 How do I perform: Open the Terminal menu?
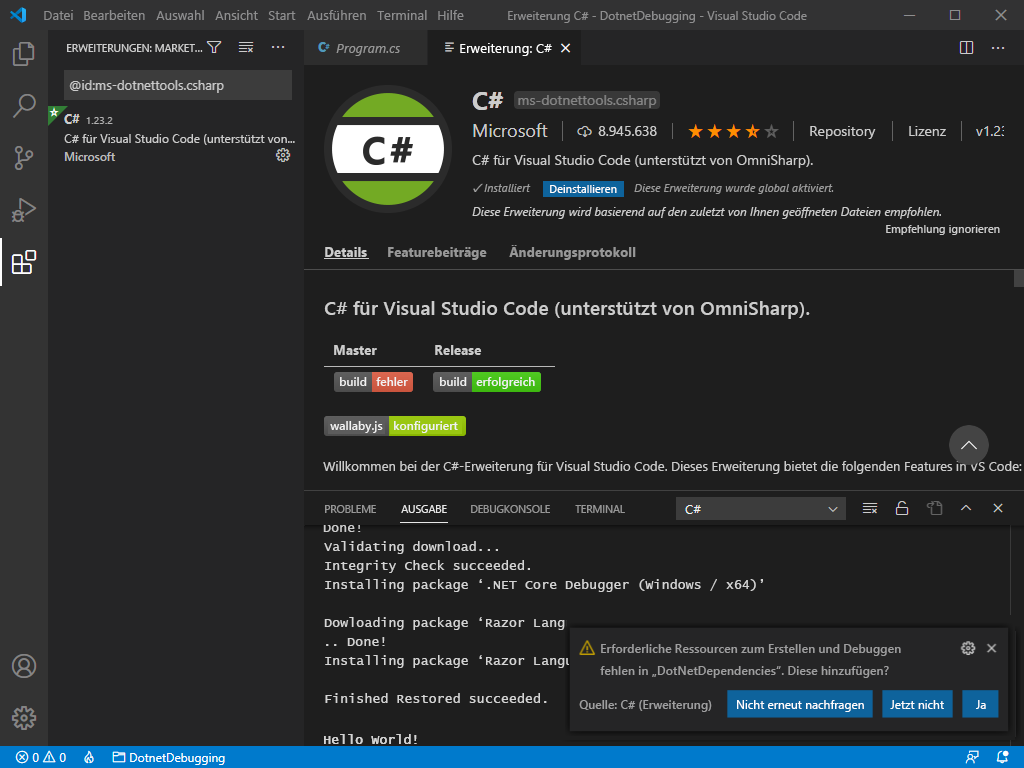click(401, 15)
